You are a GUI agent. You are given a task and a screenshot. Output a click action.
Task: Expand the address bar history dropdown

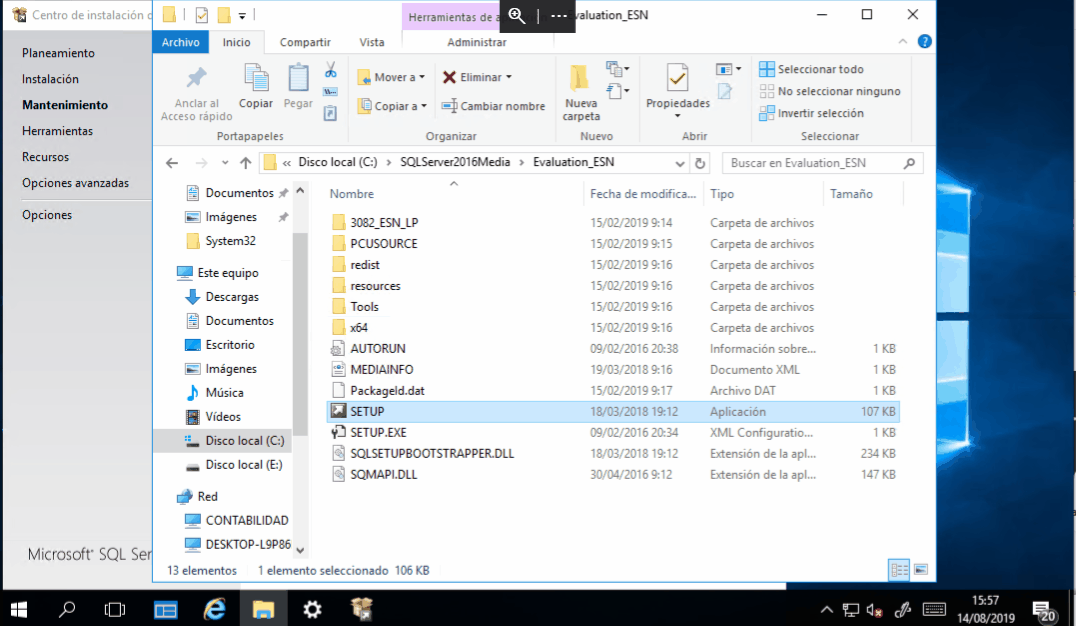(679, 163)
